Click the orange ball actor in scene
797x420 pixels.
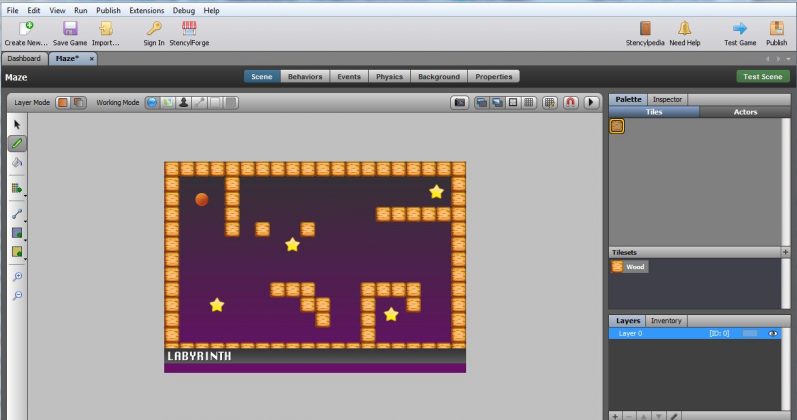click(x=202, y=199)
